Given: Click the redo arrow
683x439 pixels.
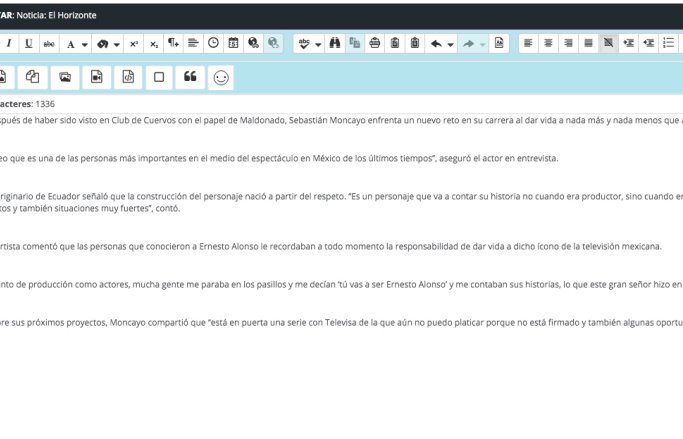Looking at the screenshot, I should (468, 44).
